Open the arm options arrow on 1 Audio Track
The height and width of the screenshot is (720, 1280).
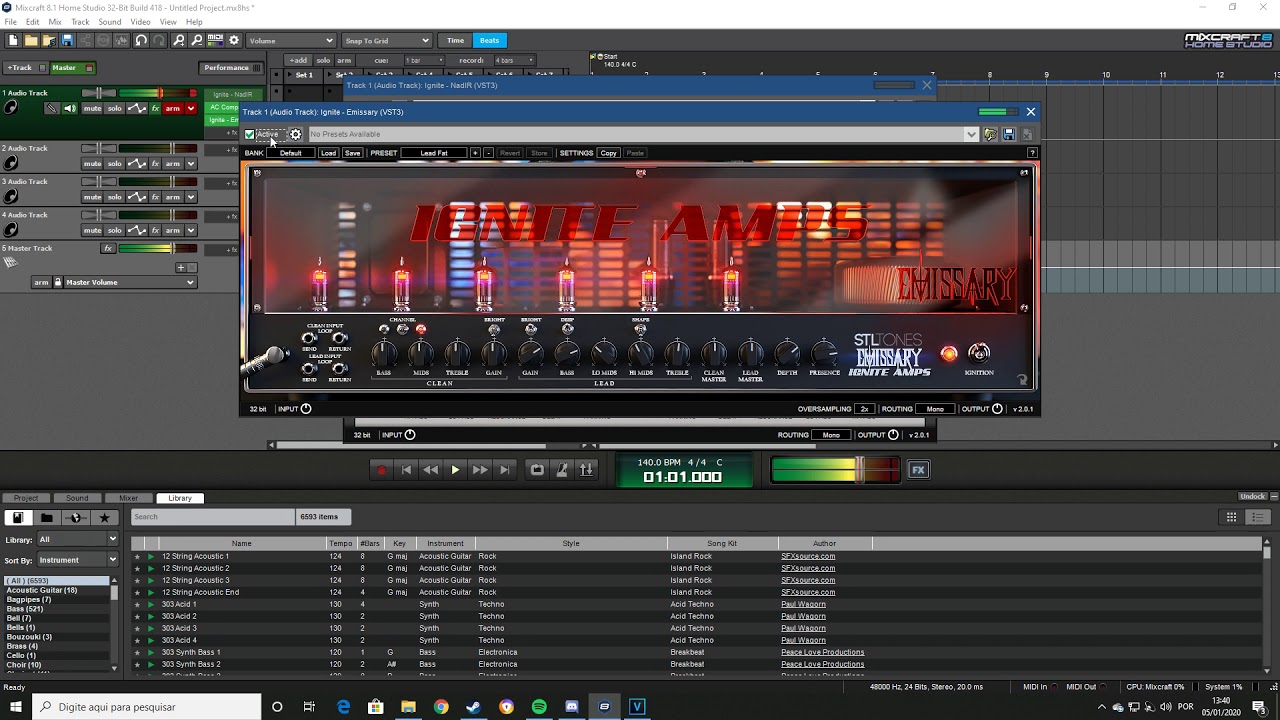191,108
